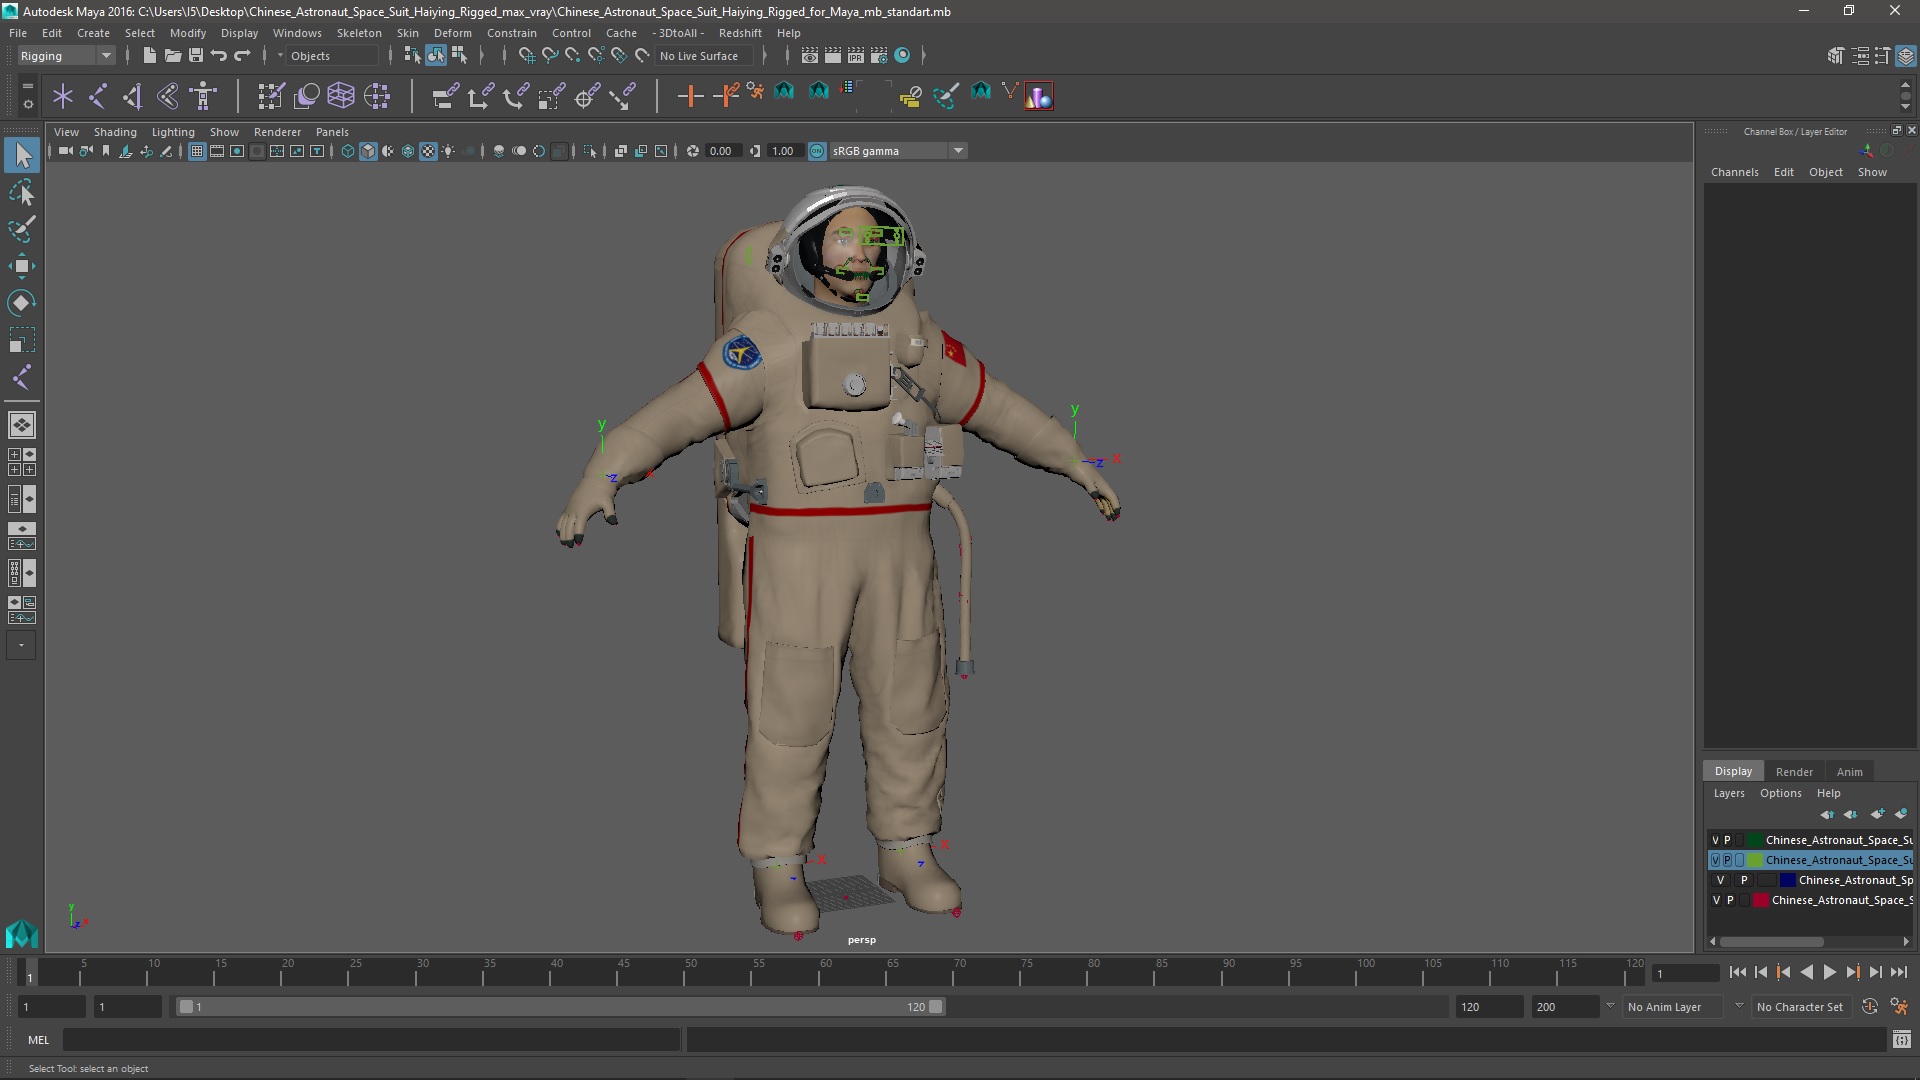Switch to the Render layer tab
The height and width of the screenshot is (1080, 1920).
point(1794,772)
